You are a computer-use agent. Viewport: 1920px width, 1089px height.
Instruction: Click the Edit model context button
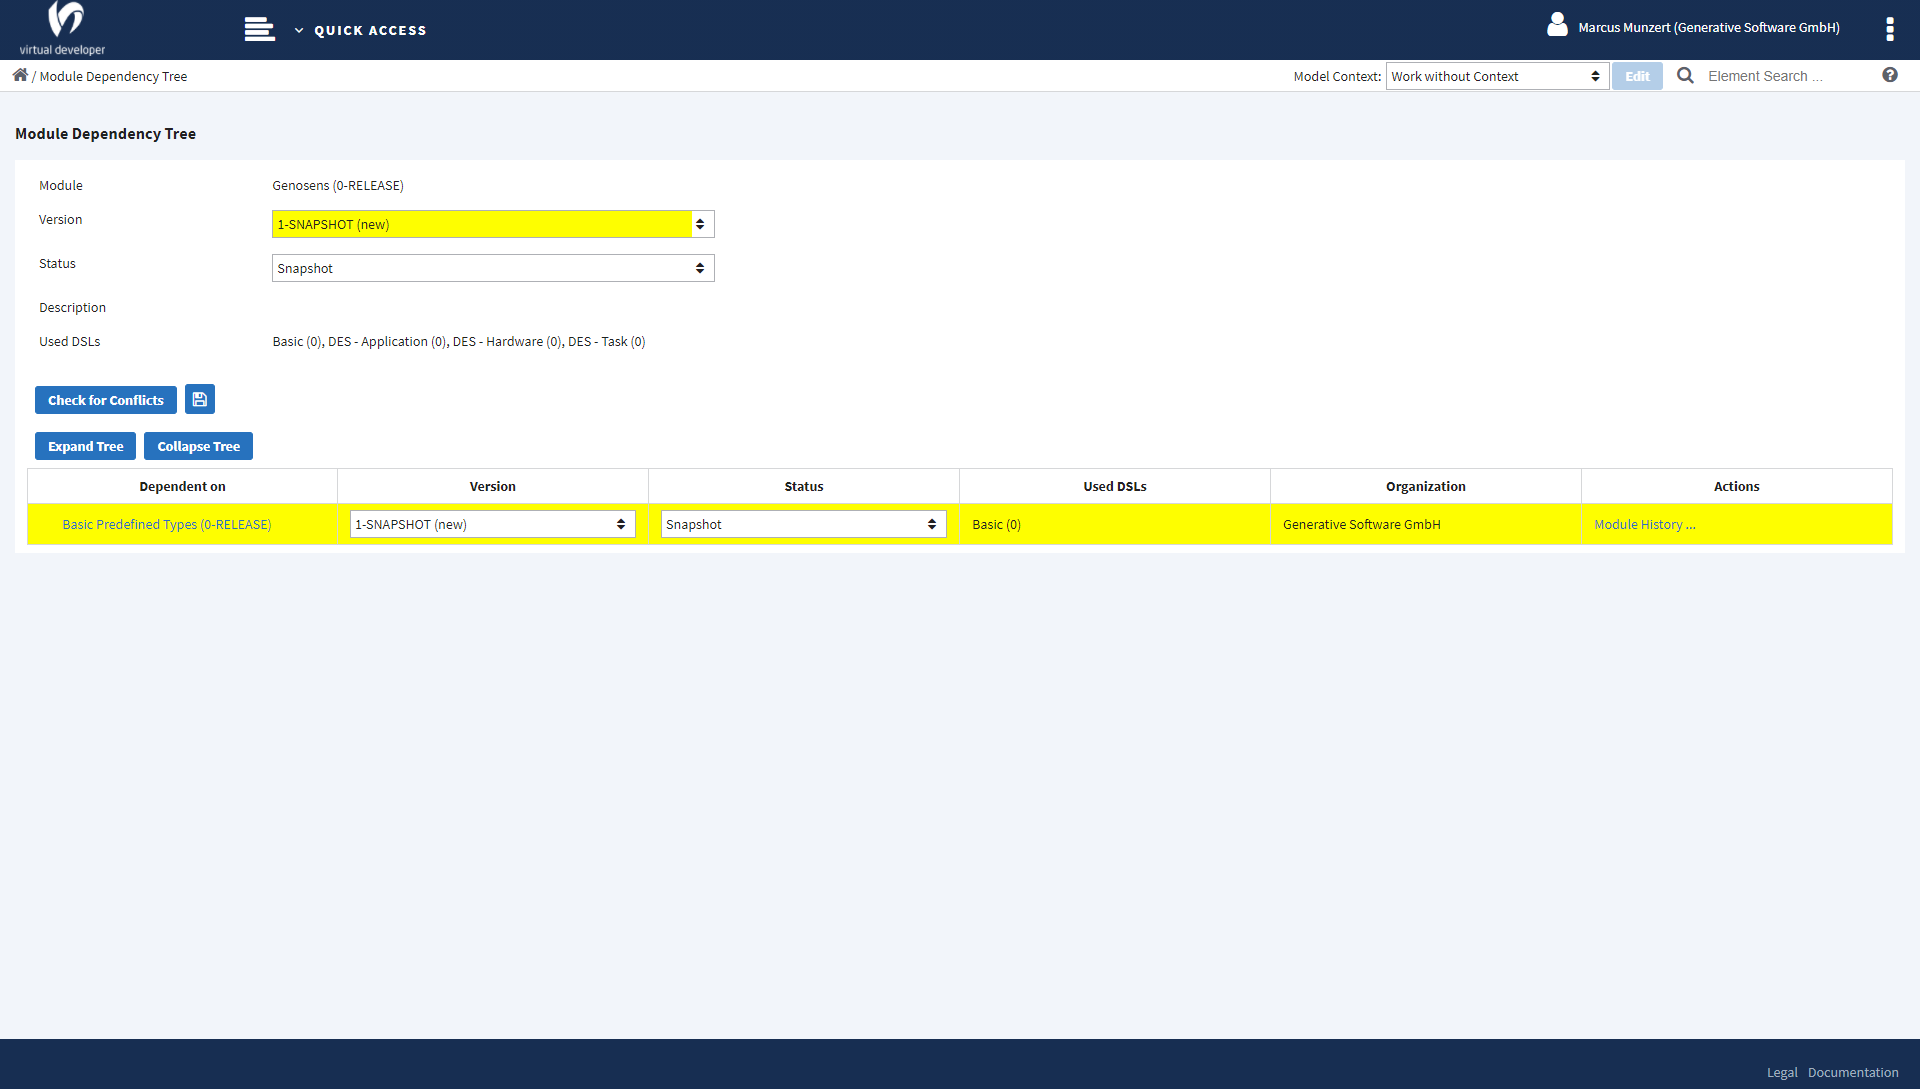click(x=1637, y=76)
